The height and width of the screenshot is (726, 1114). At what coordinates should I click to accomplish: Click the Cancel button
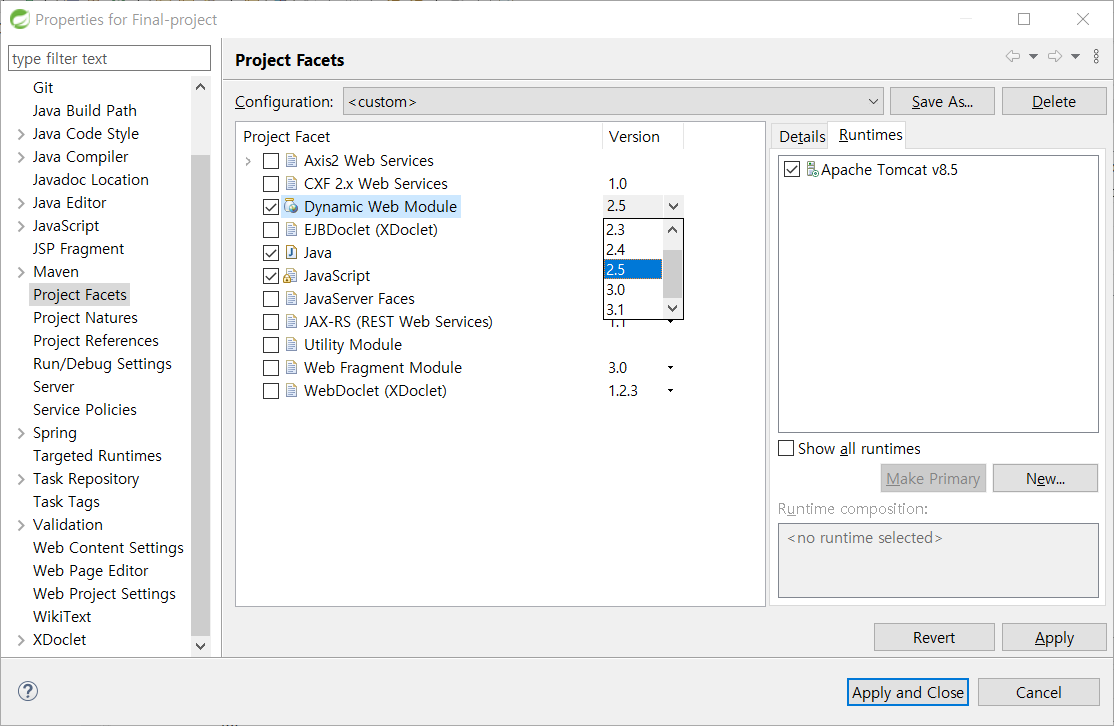click(x=1038, y=692)
